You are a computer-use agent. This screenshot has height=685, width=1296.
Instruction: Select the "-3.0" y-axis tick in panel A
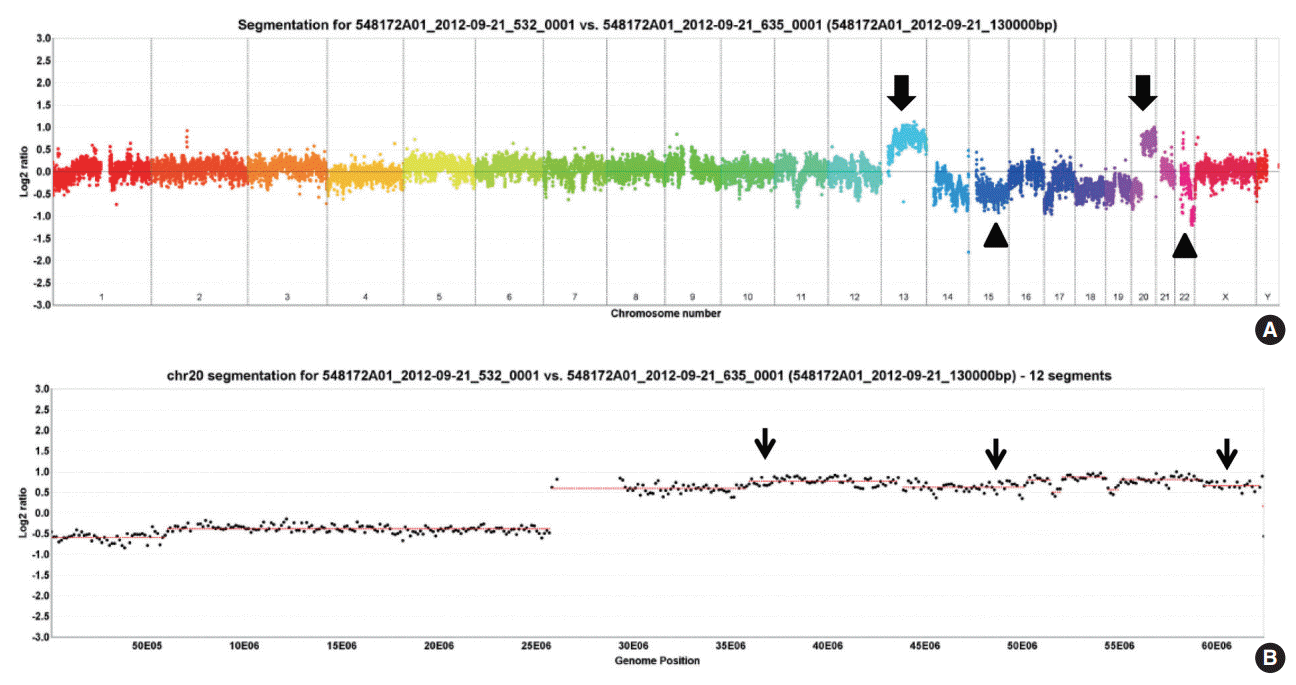pyautogui.click(x=40, y=305)
